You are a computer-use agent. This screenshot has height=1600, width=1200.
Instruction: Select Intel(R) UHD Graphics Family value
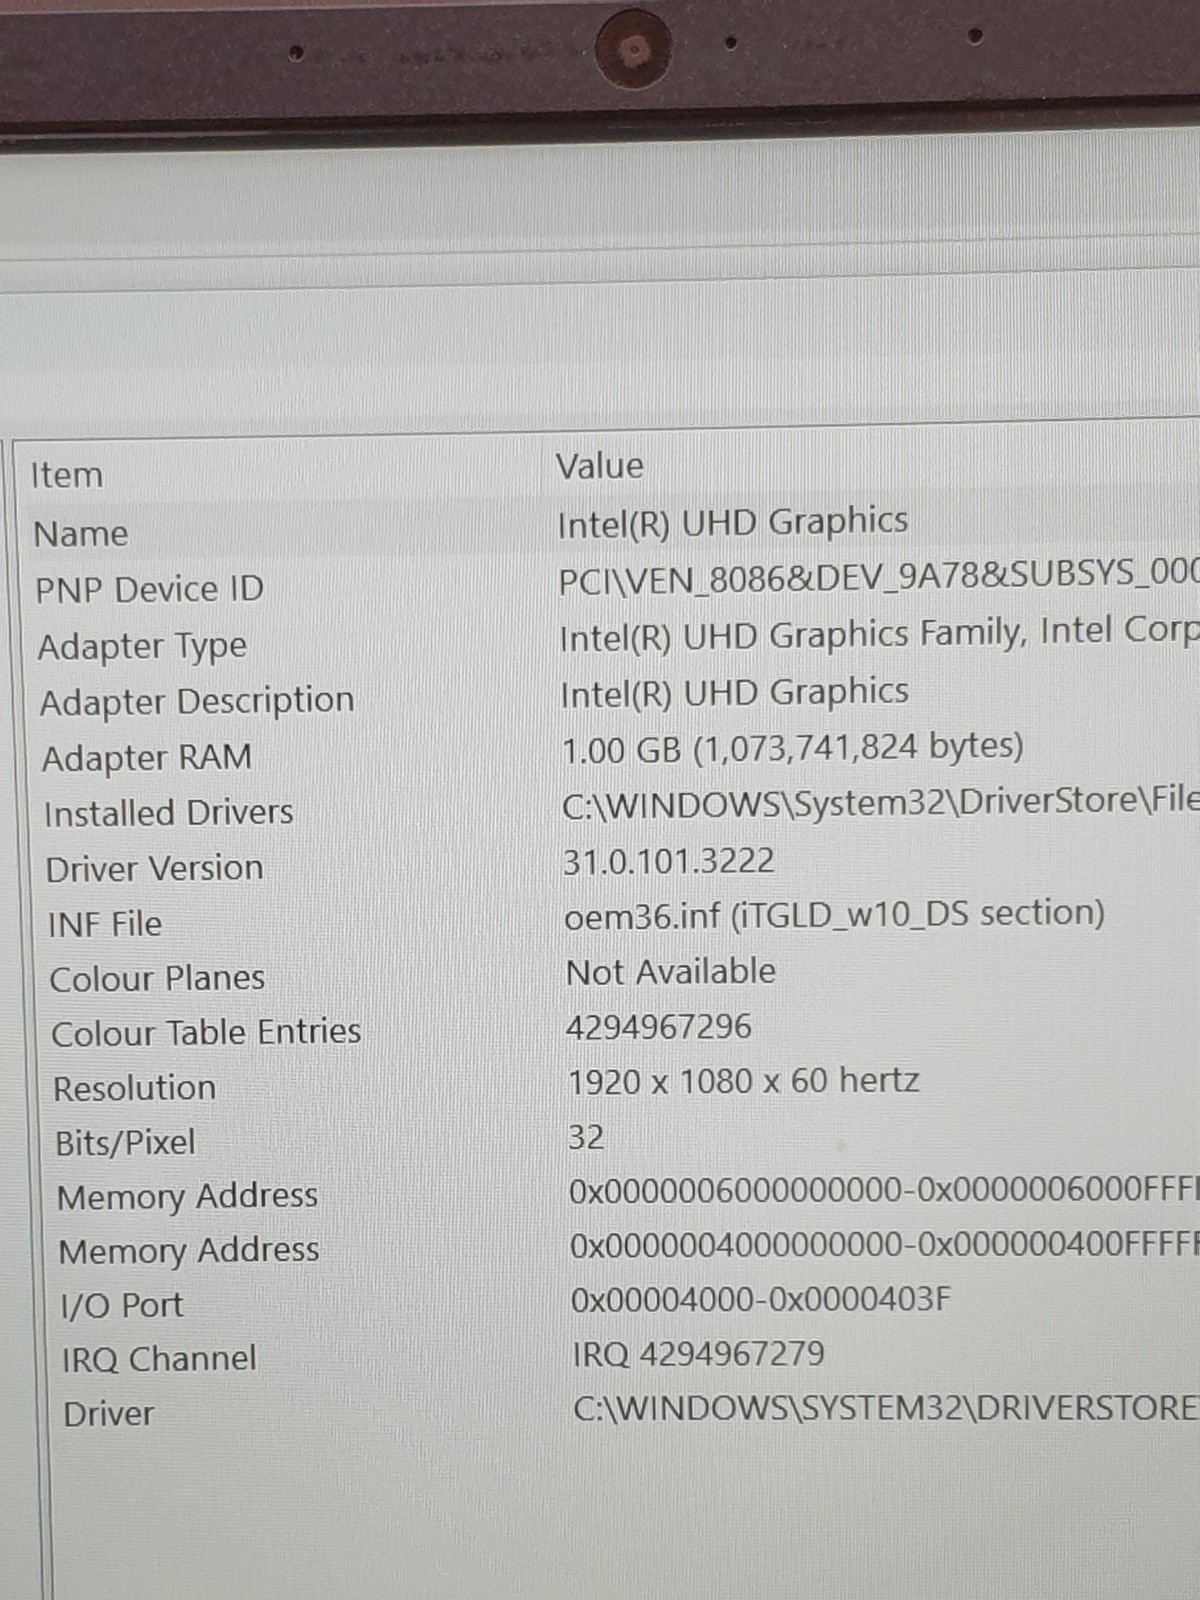click(x=879, y=634)
